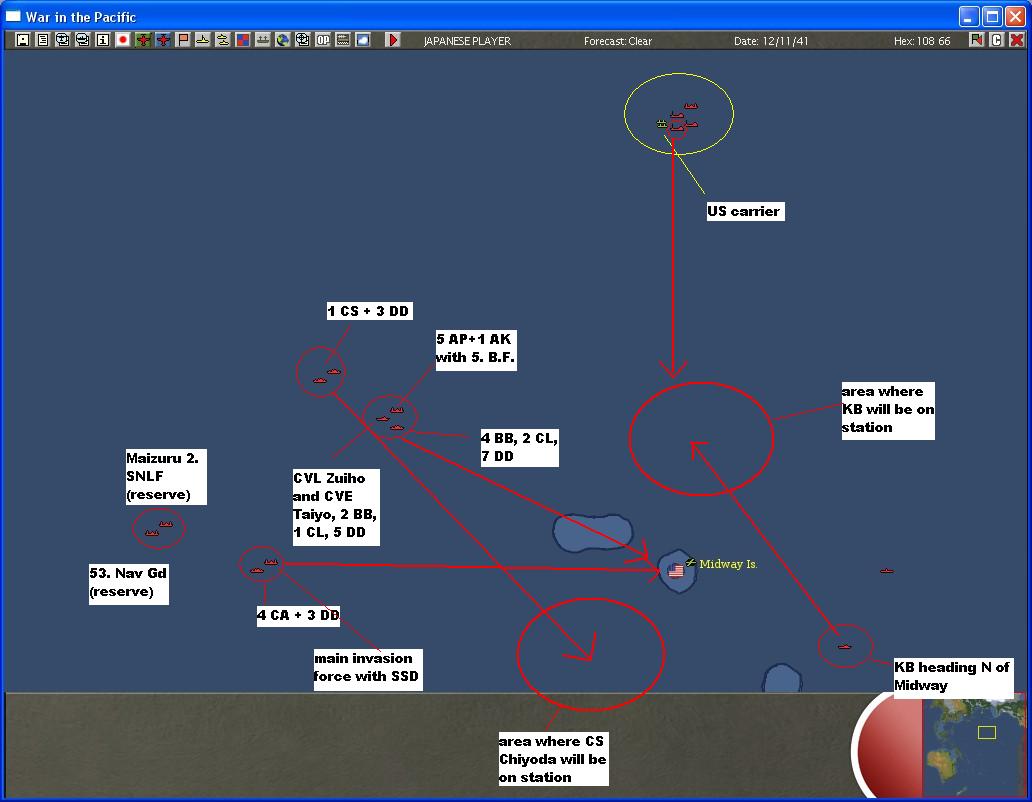Viewport: 1032px width, 802px height.
Task: Click the orange flag toolbar icon
Action: coord(183,40)
